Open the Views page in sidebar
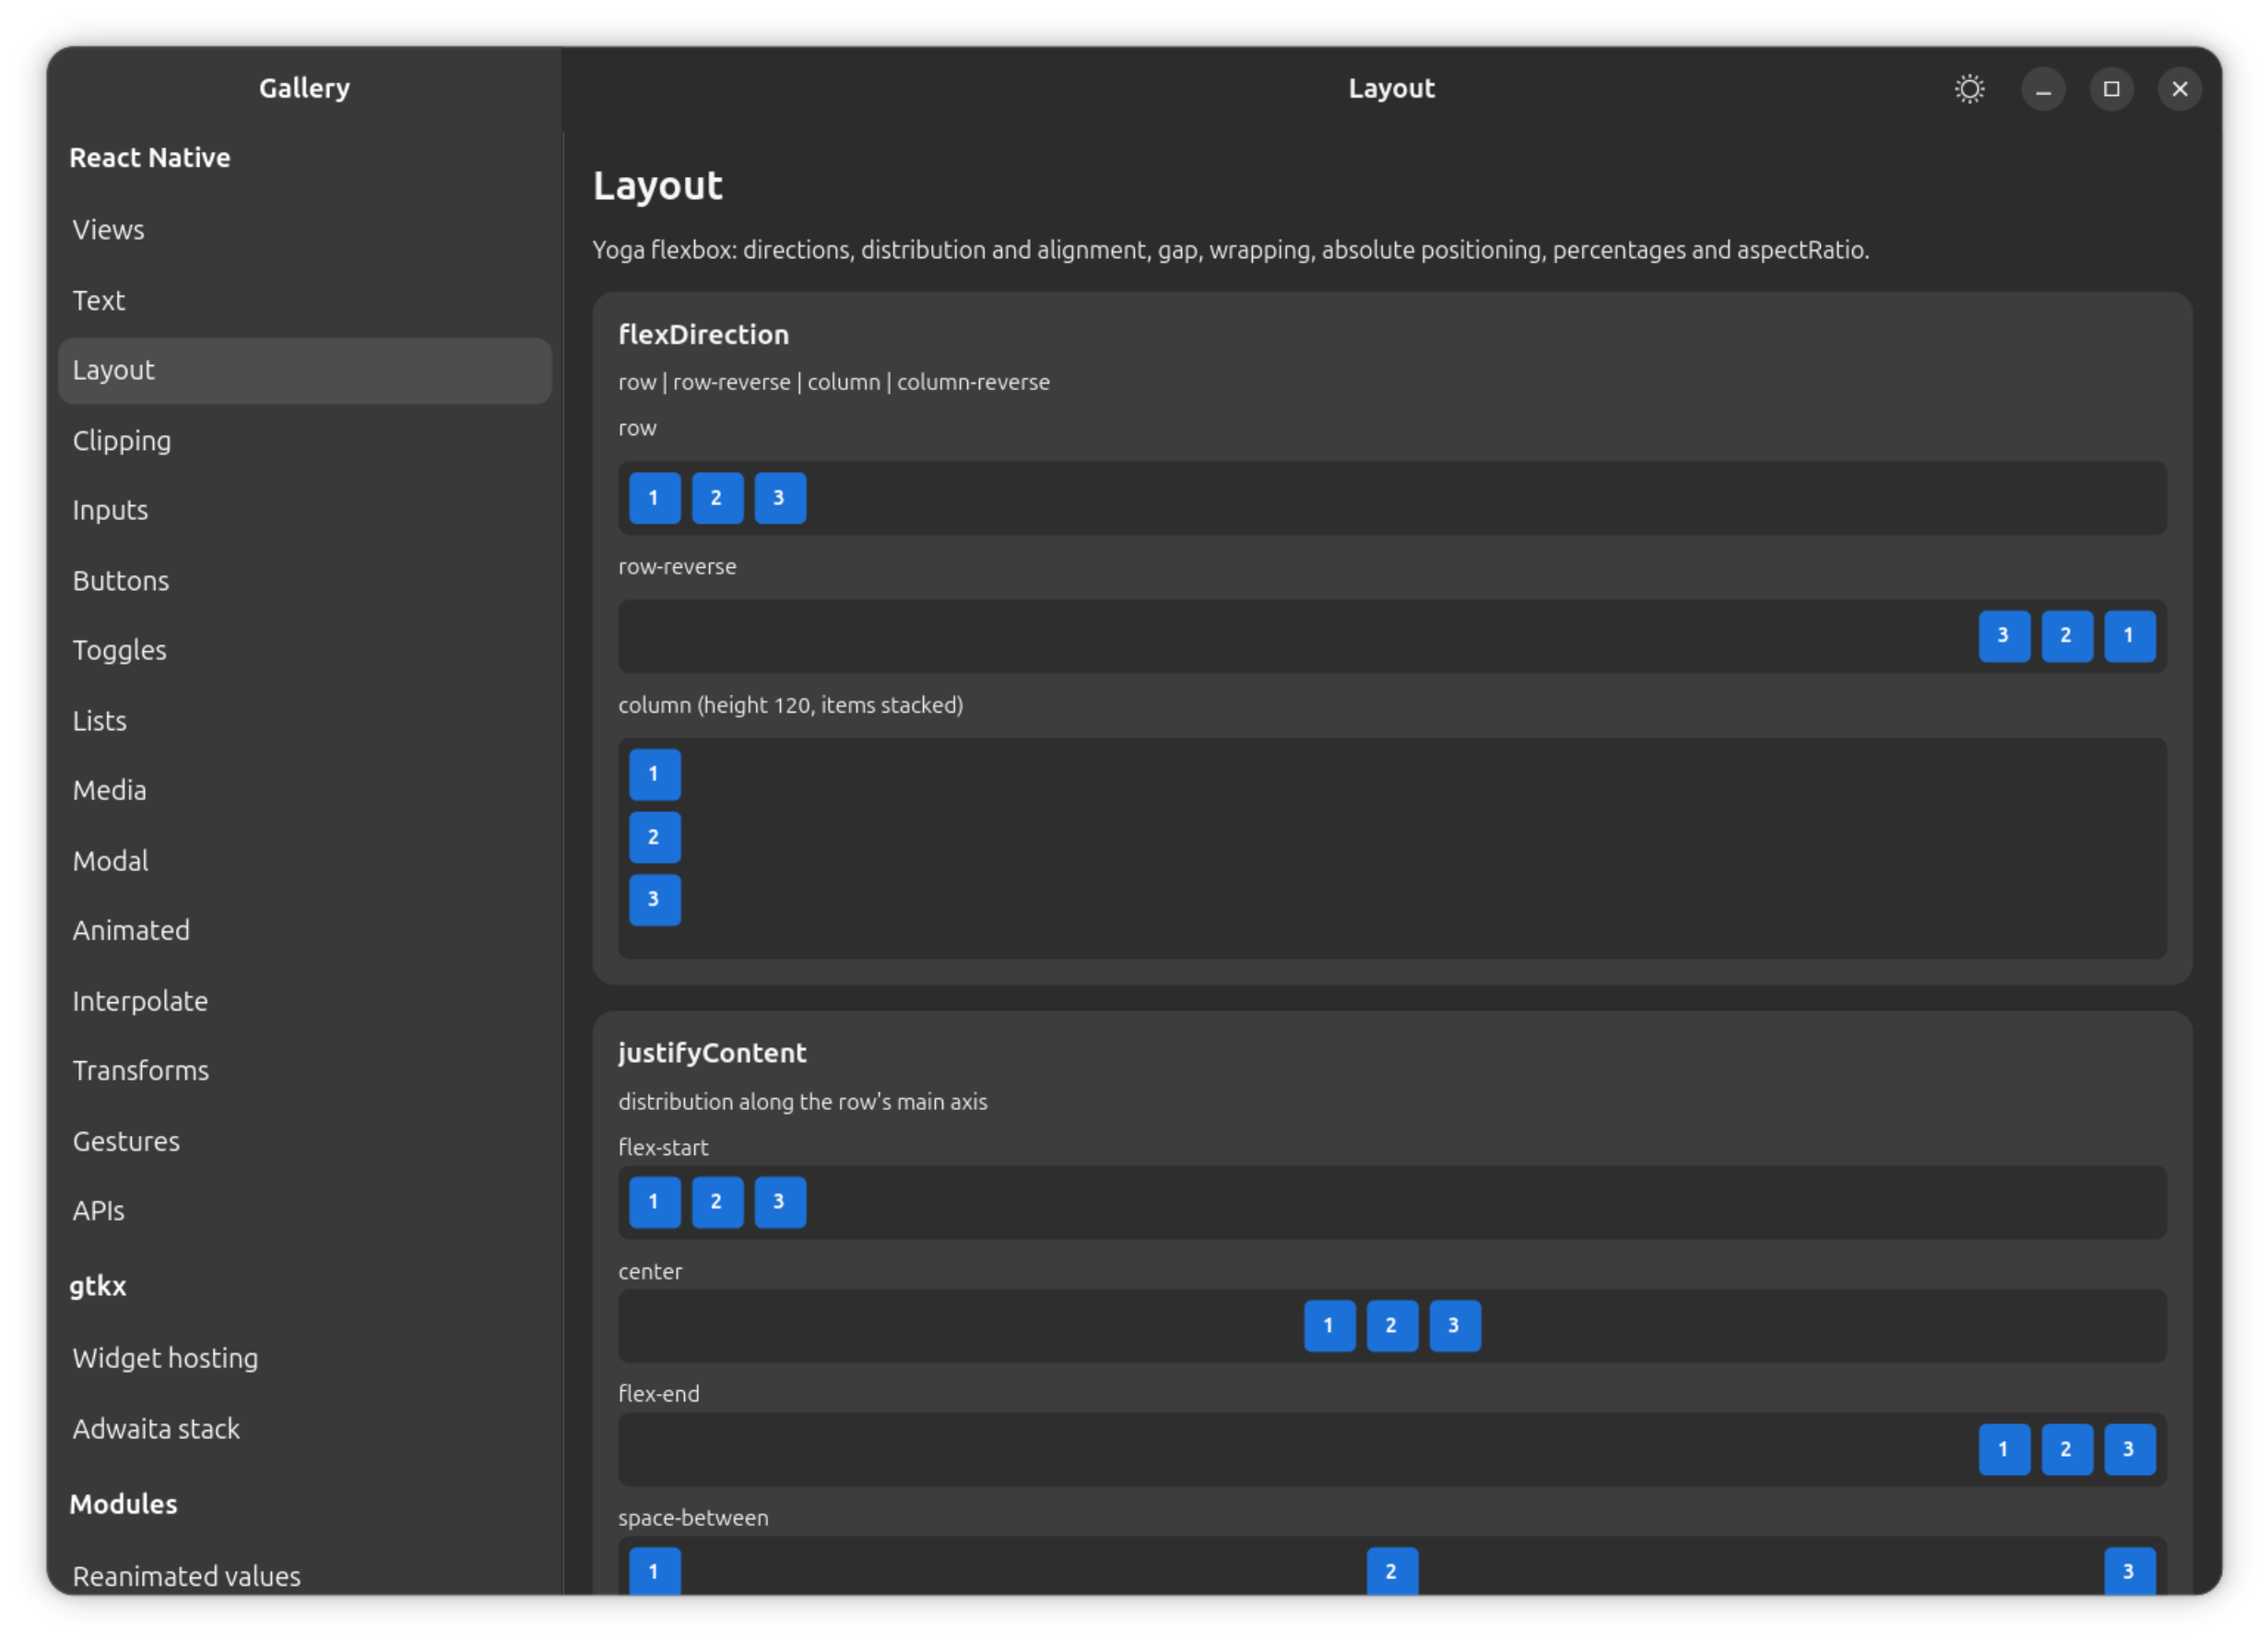2268x1641 pixels. (x=305, y=230)
